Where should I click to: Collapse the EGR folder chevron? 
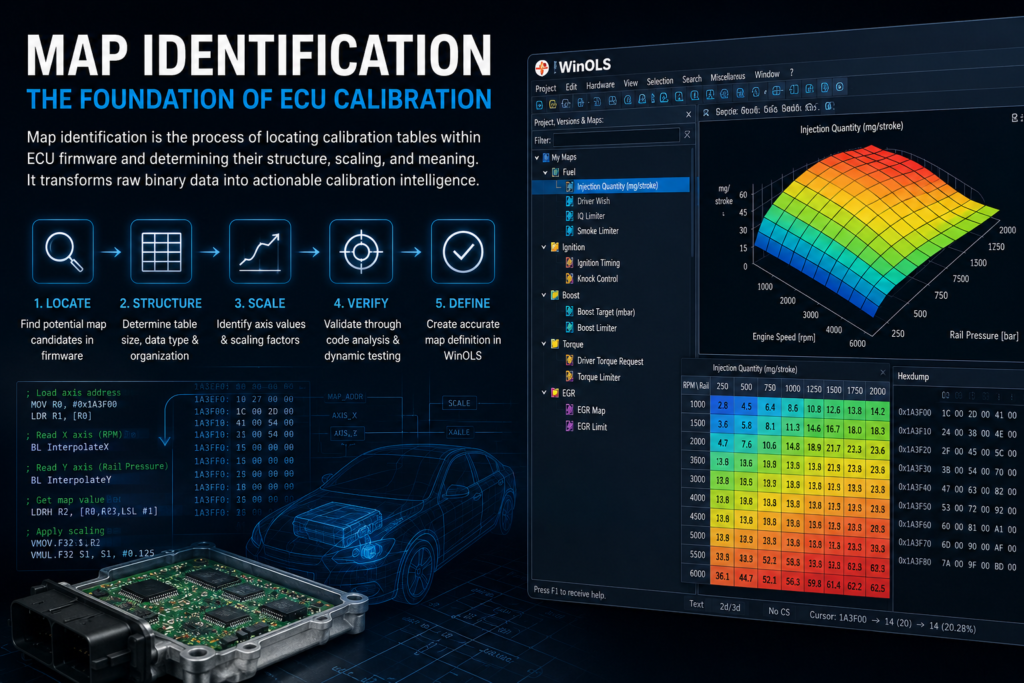(543, 392)
